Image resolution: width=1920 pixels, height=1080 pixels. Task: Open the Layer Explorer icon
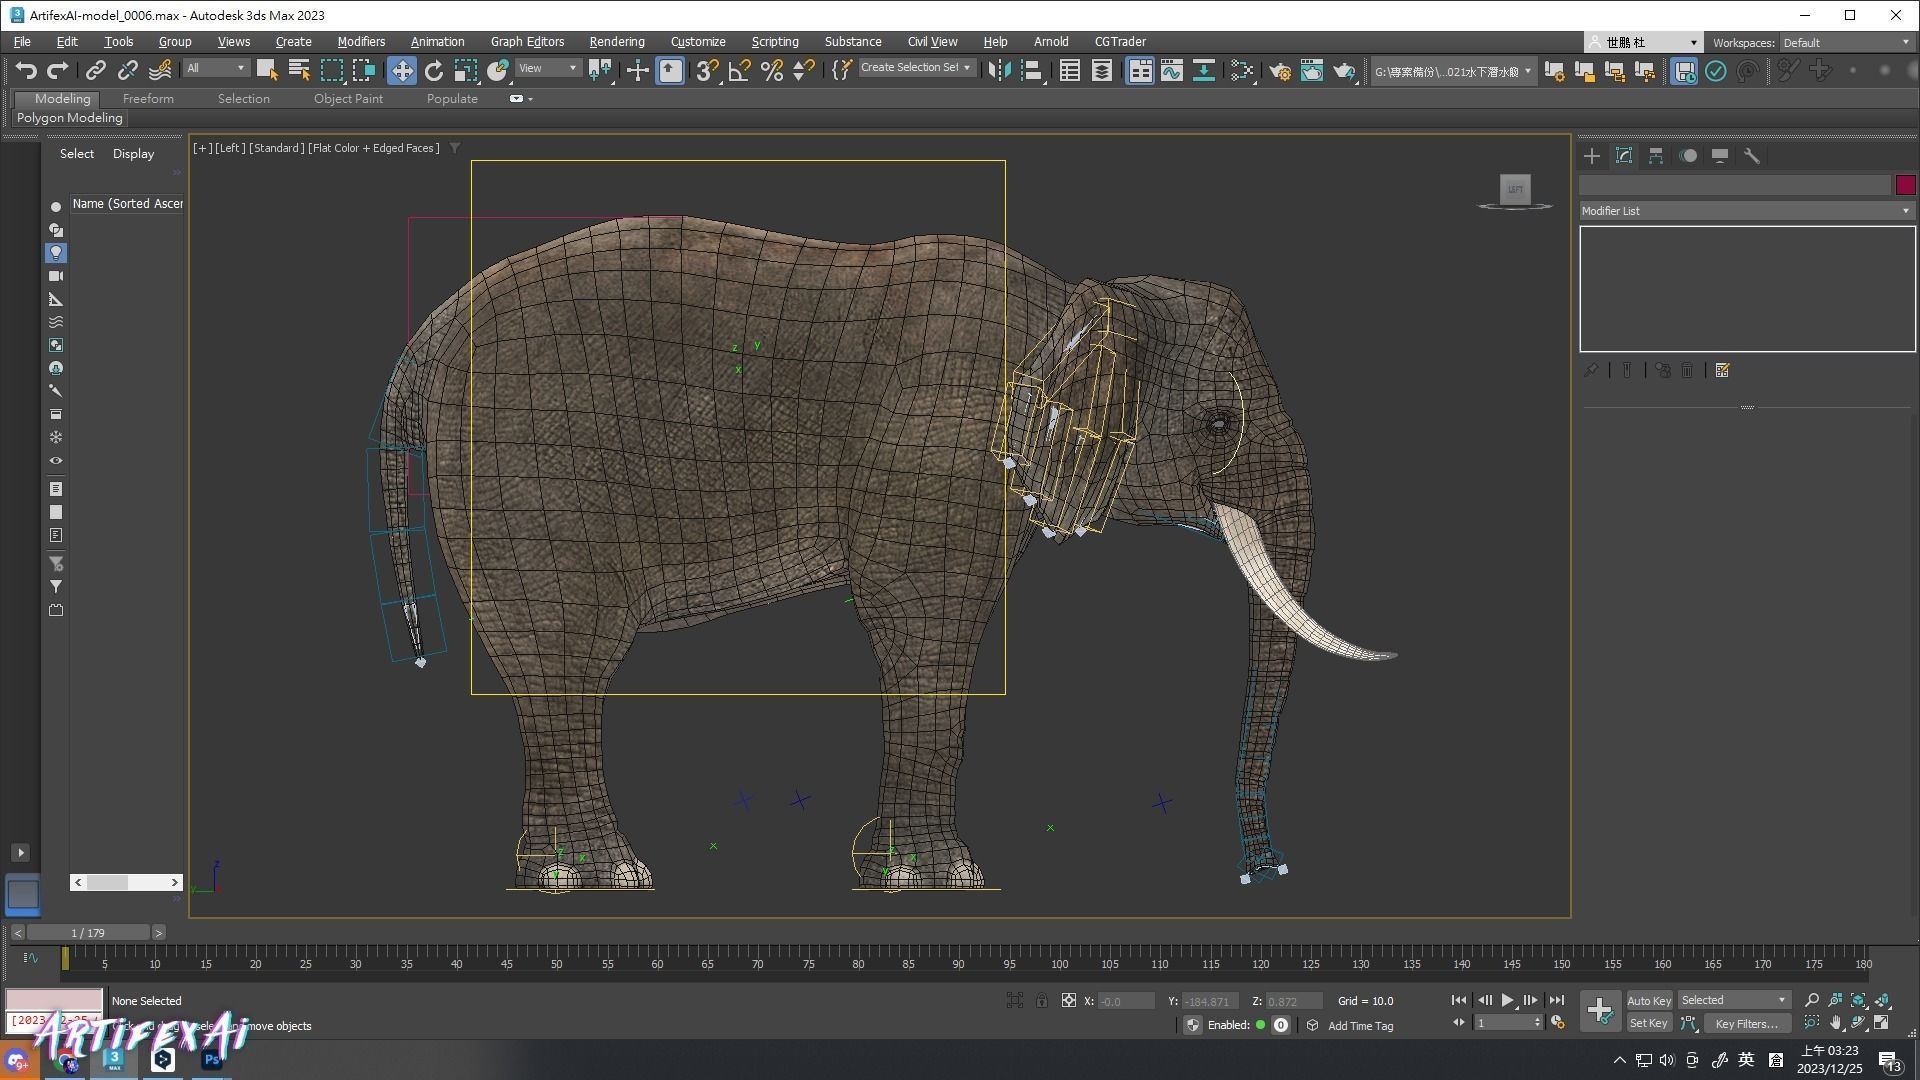pyautogui.click(x=1101, y=70)
